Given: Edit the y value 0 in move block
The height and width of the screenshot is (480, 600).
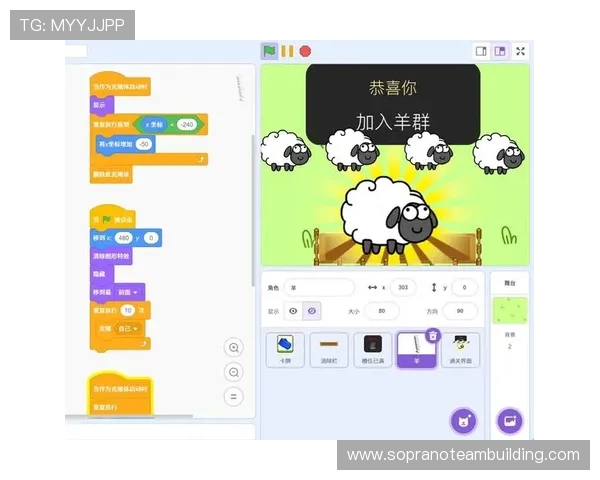Looking at the screenshot, I should (x=151, y=238).
